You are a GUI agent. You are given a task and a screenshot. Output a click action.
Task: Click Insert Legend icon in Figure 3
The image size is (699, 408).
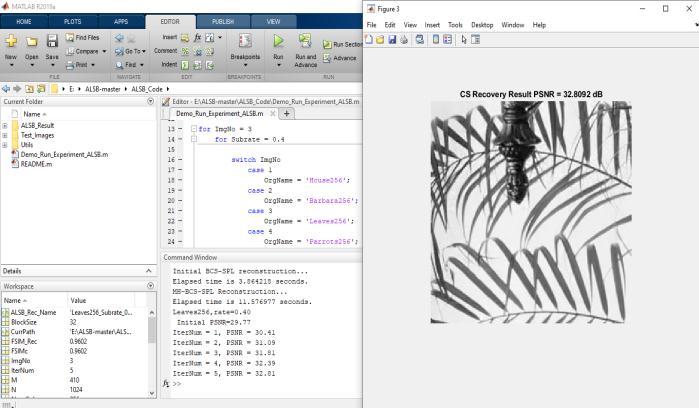pyautogui.click(x=448, y=40)
